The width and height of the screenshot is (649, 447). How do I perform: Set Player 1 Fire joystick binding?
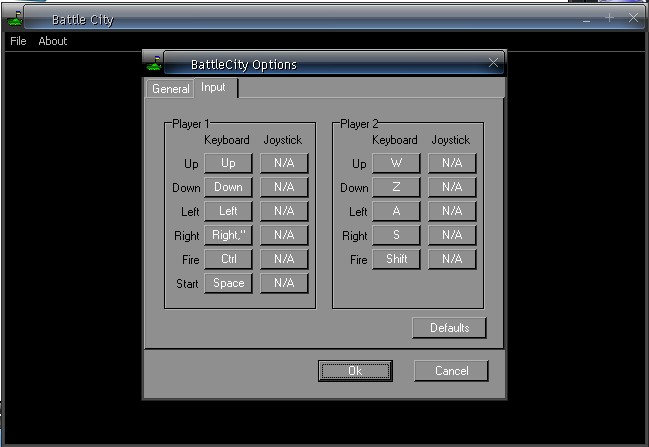pos(284,259)
